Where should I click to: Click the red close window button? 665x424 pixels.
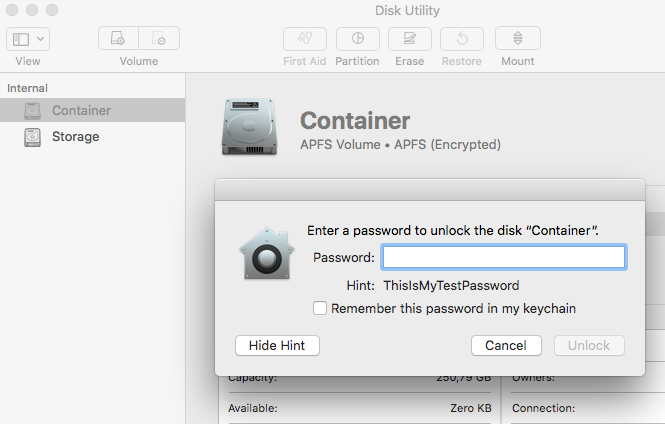click(13, 11)
